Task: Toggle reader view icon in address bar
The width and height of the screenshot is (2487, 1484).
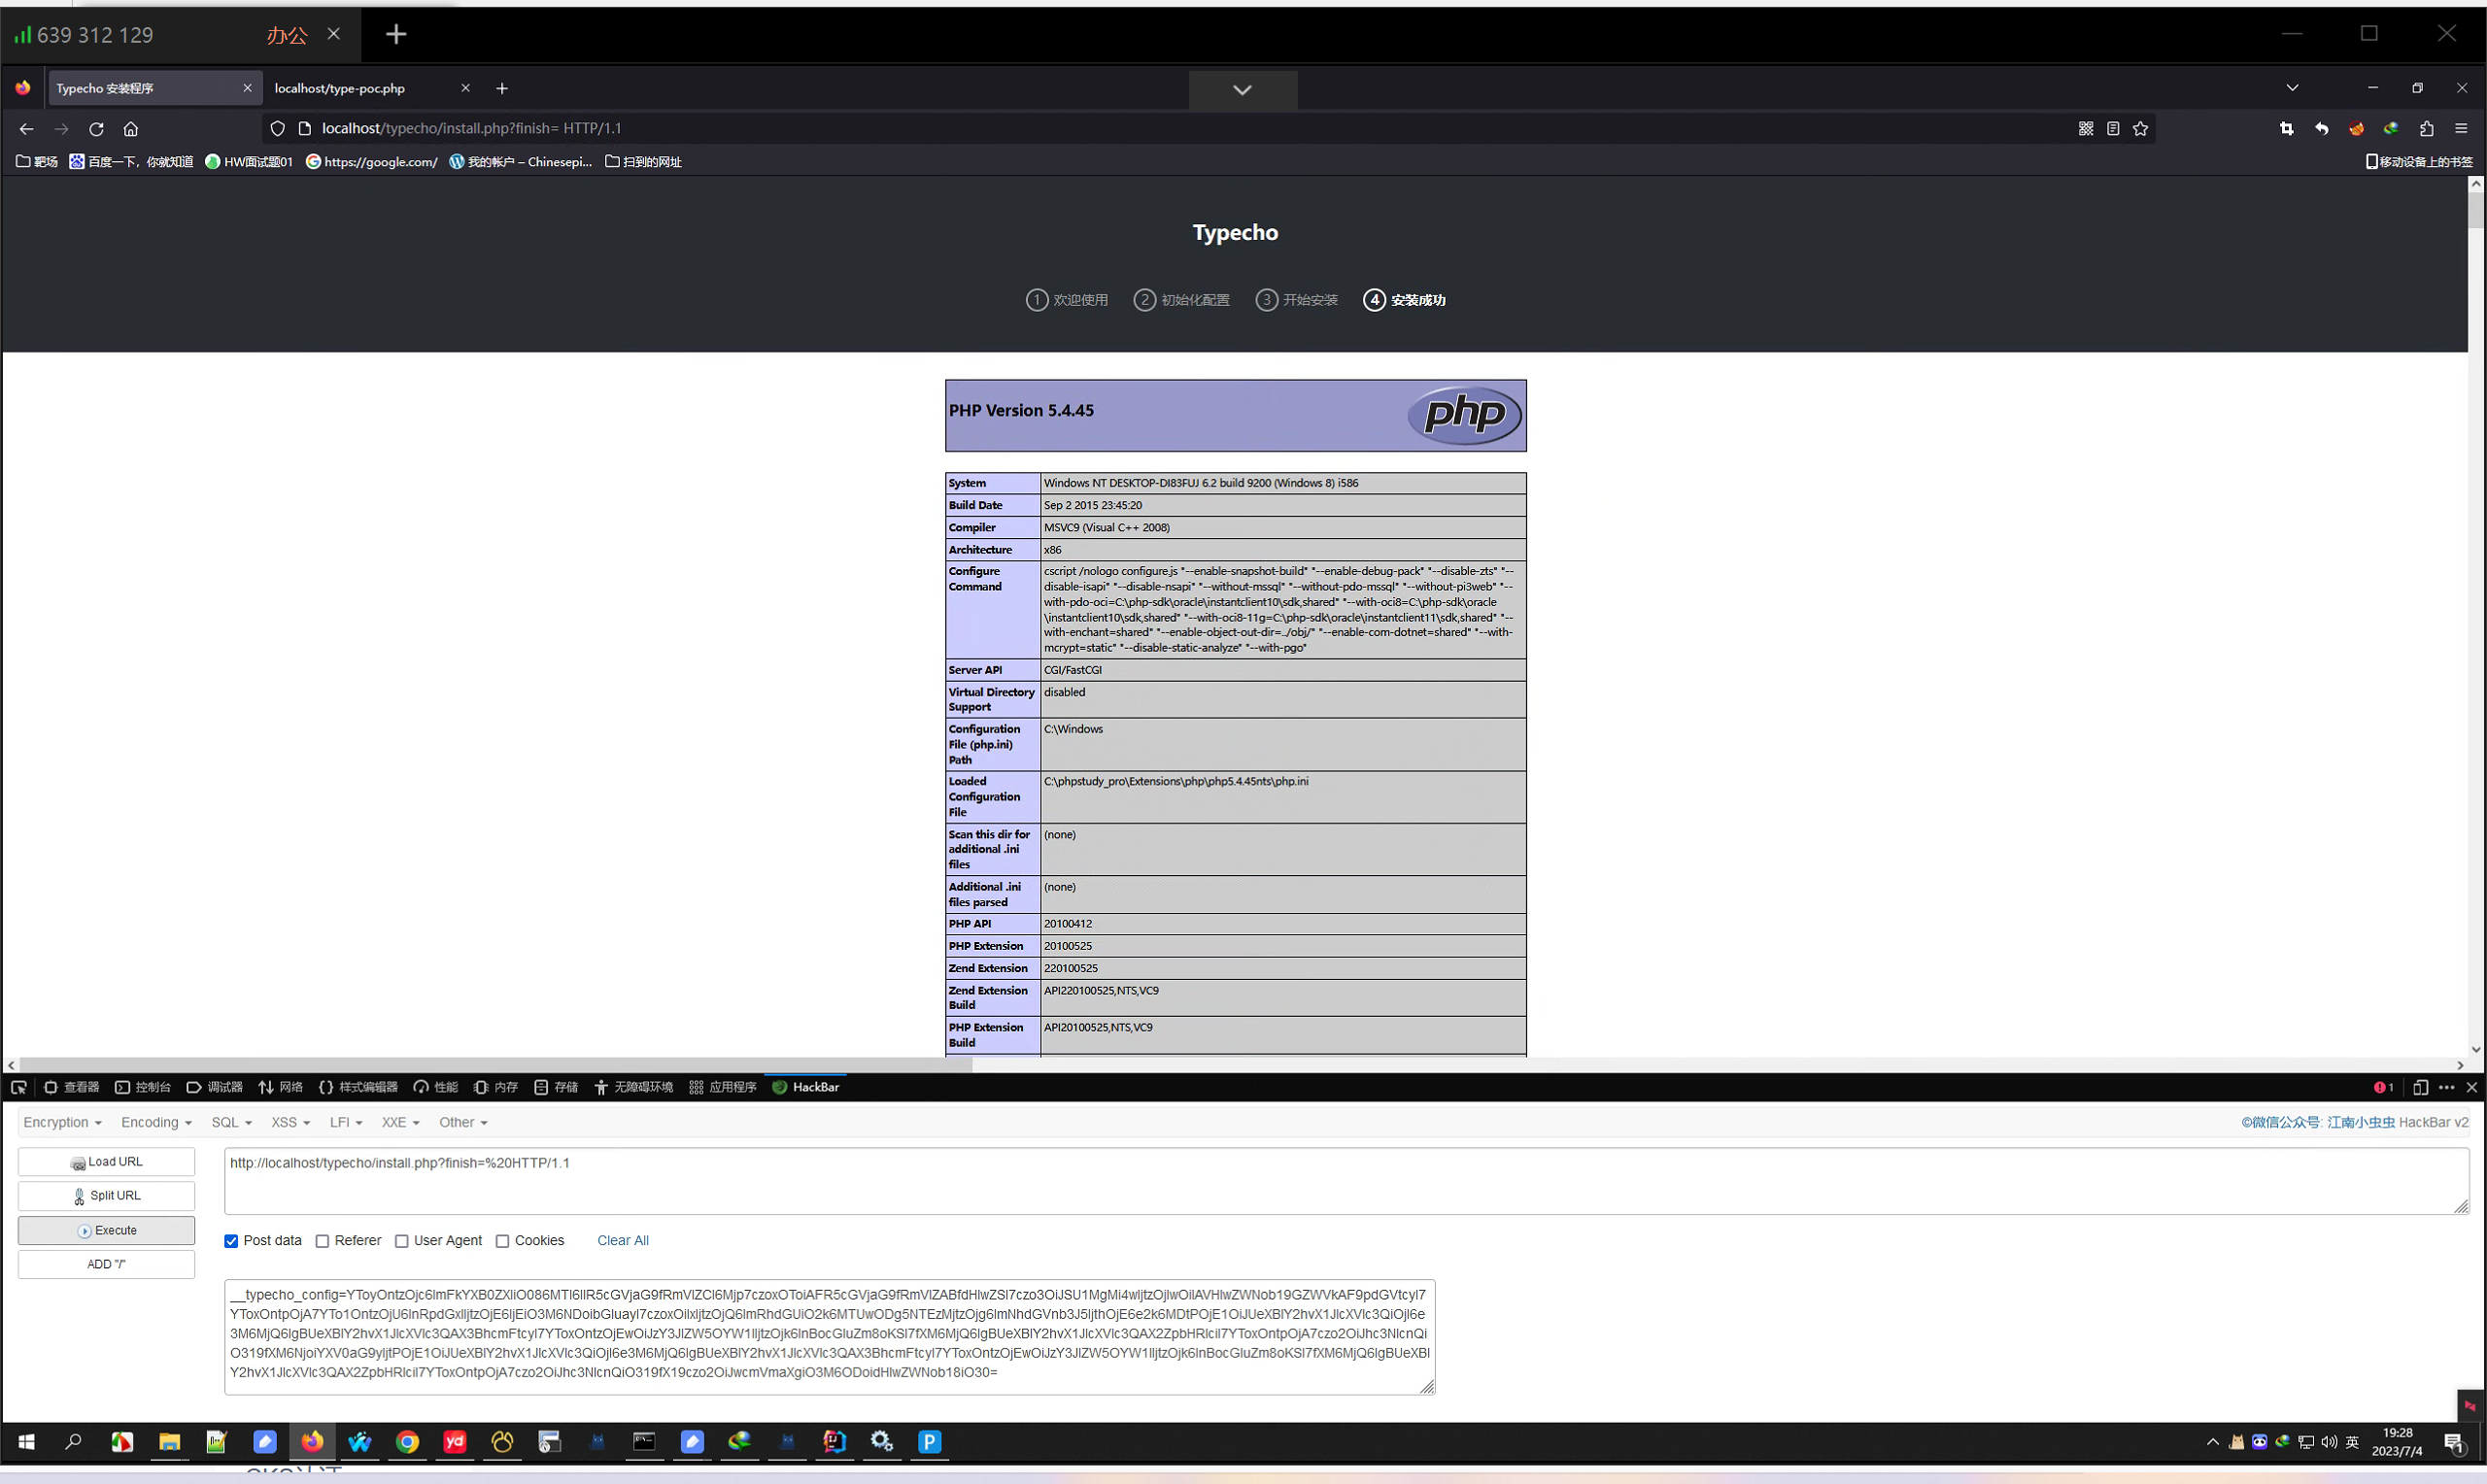Action: (2113, 129)
